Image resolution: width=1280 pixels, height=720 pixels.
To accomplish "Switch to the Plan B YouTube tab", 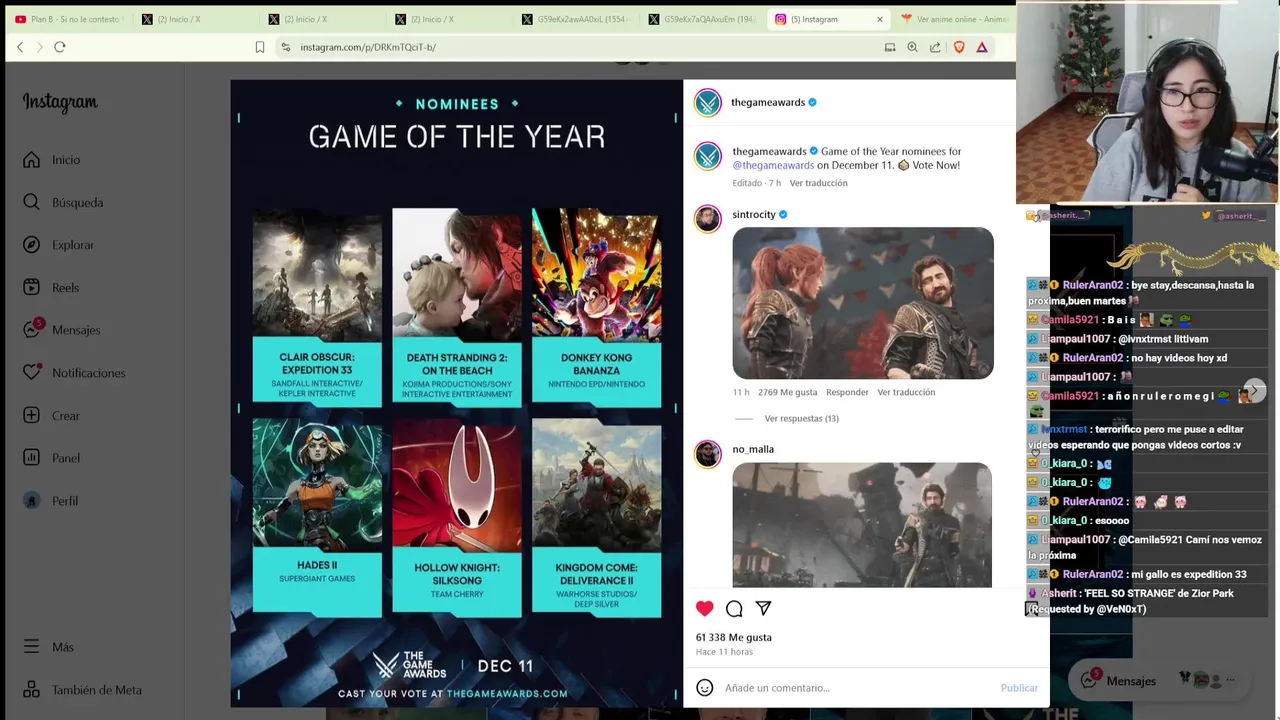I will click(68, 19).
